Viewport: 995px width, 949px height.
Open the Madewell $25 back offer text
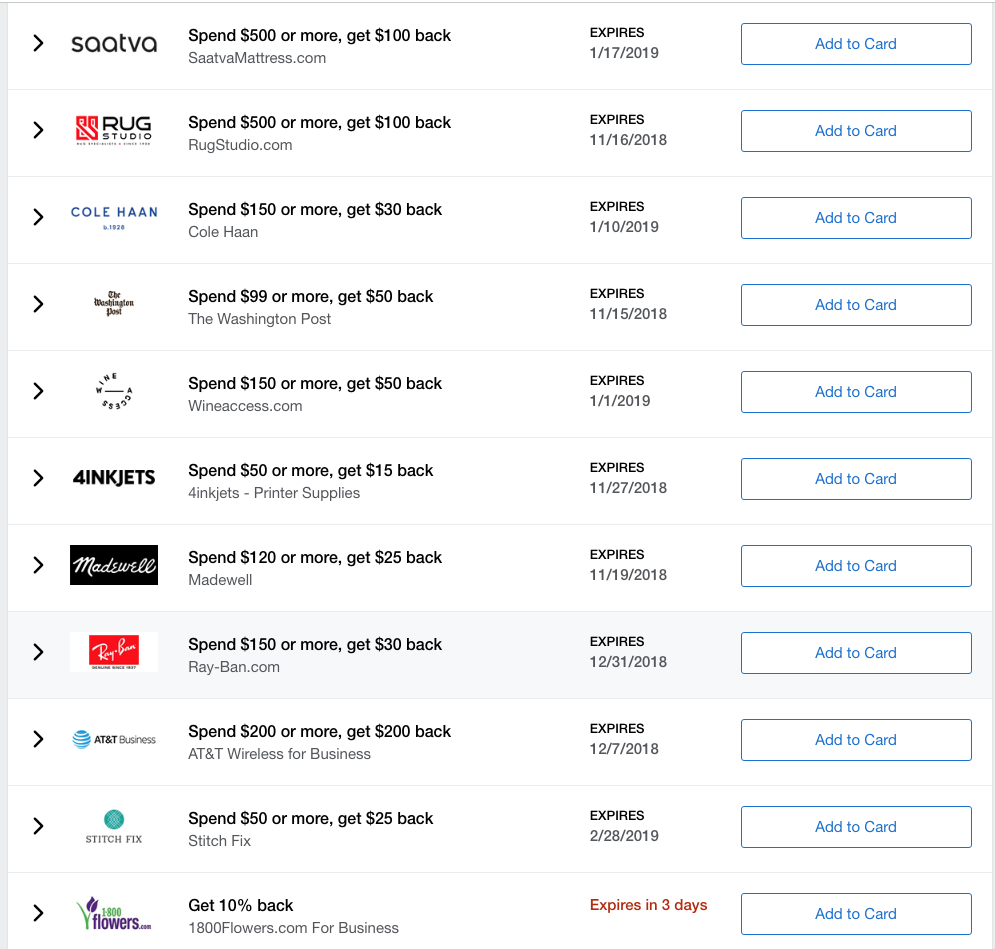(315, 558)
